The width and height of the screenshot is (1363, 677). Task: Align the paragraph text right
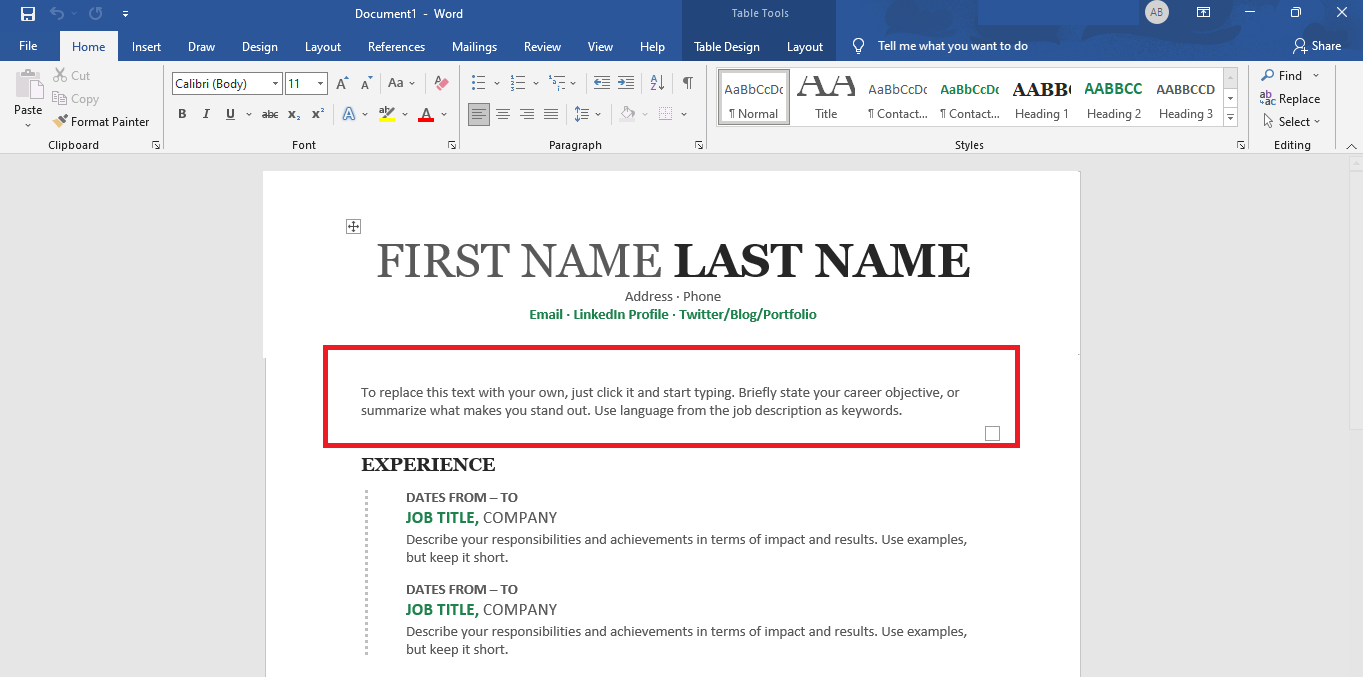tap(527, 114)
